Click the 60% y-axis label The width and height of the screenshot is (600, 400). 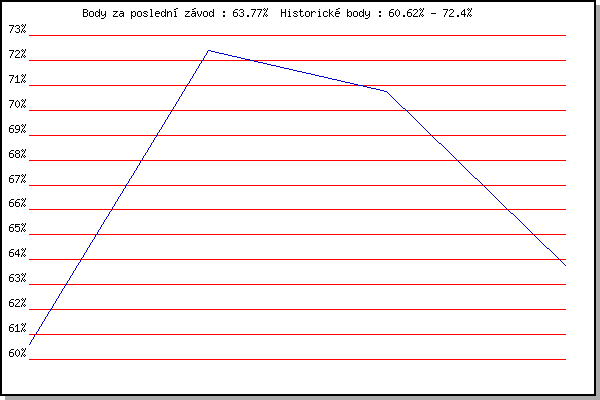click(17, 353)
